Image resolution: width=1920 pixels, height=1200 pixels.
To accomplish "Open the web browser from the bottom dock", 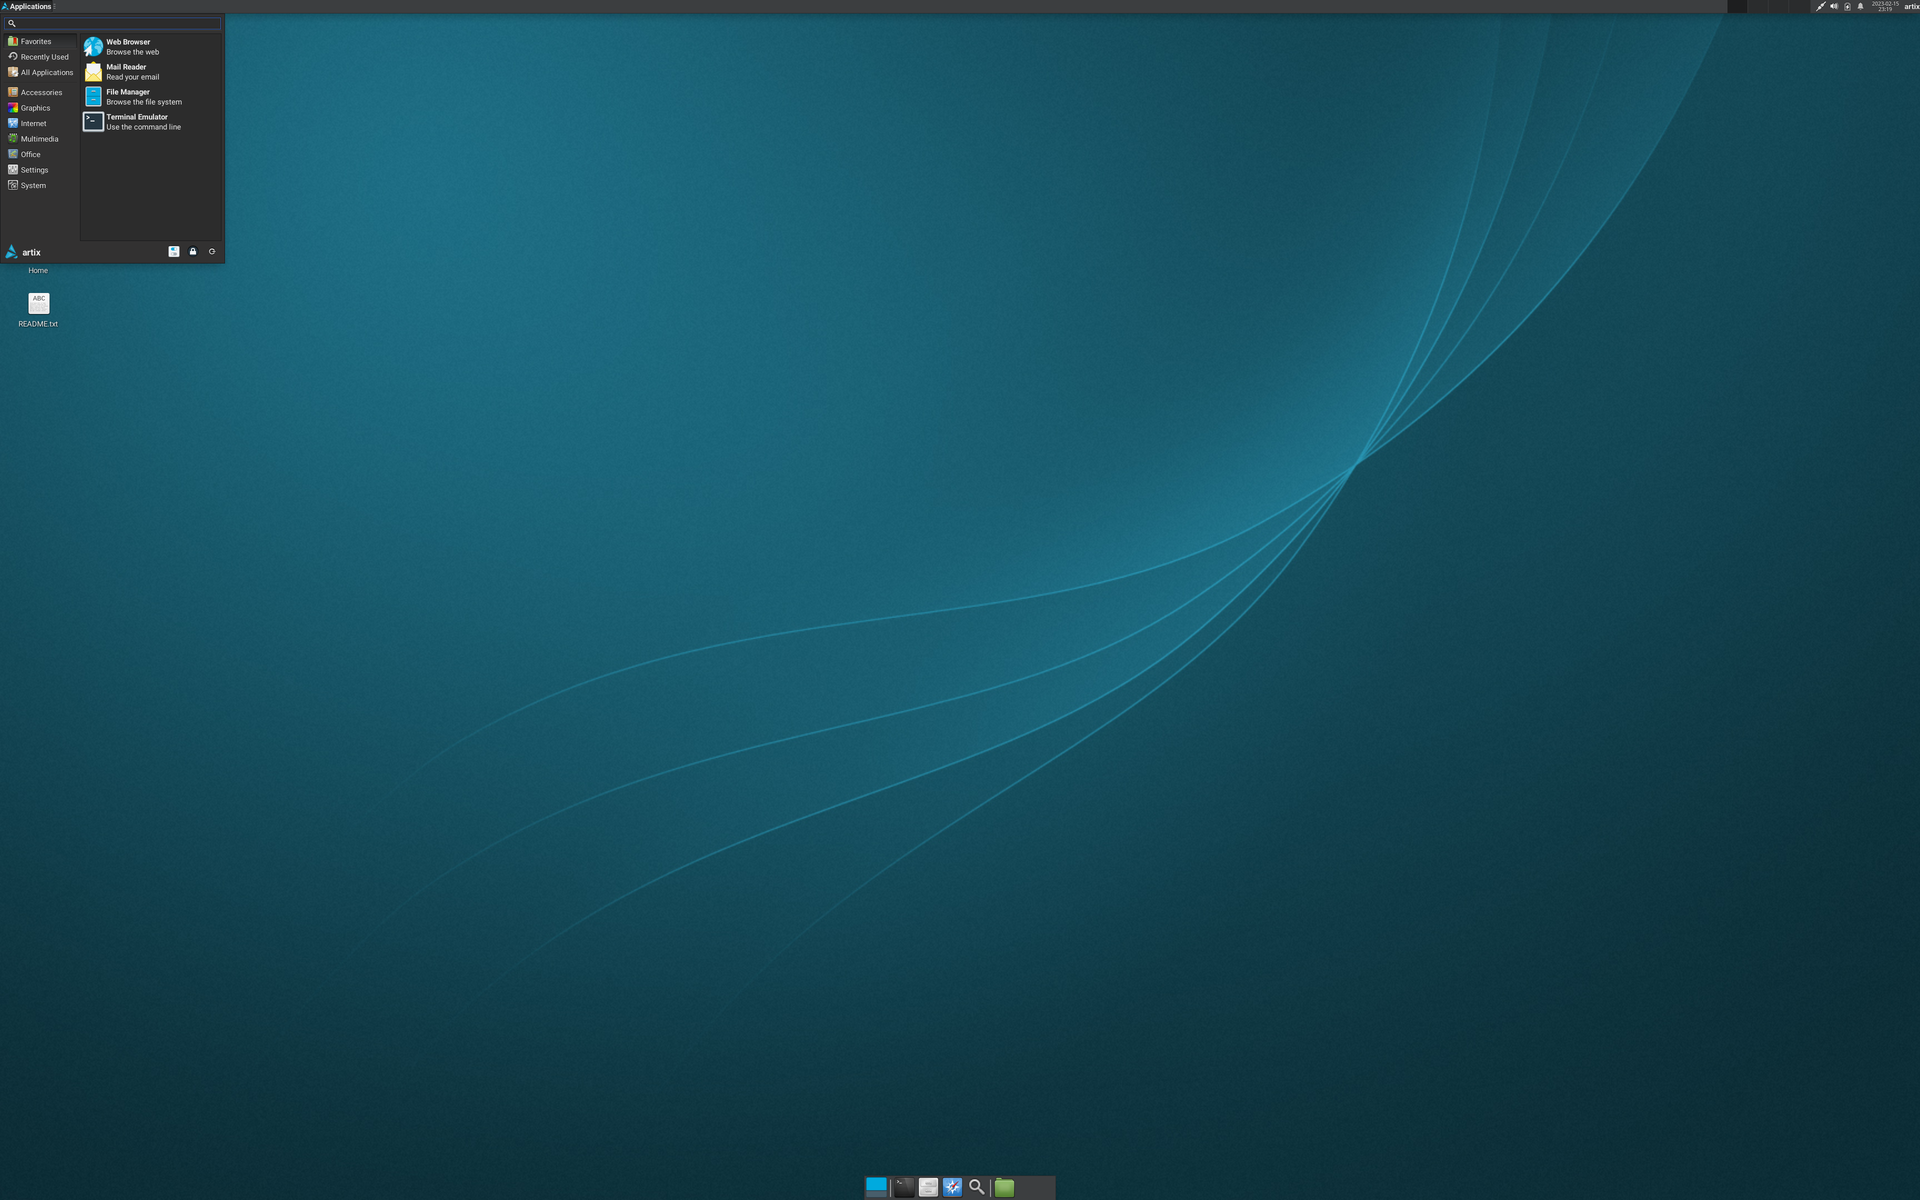I will 951,1187.
